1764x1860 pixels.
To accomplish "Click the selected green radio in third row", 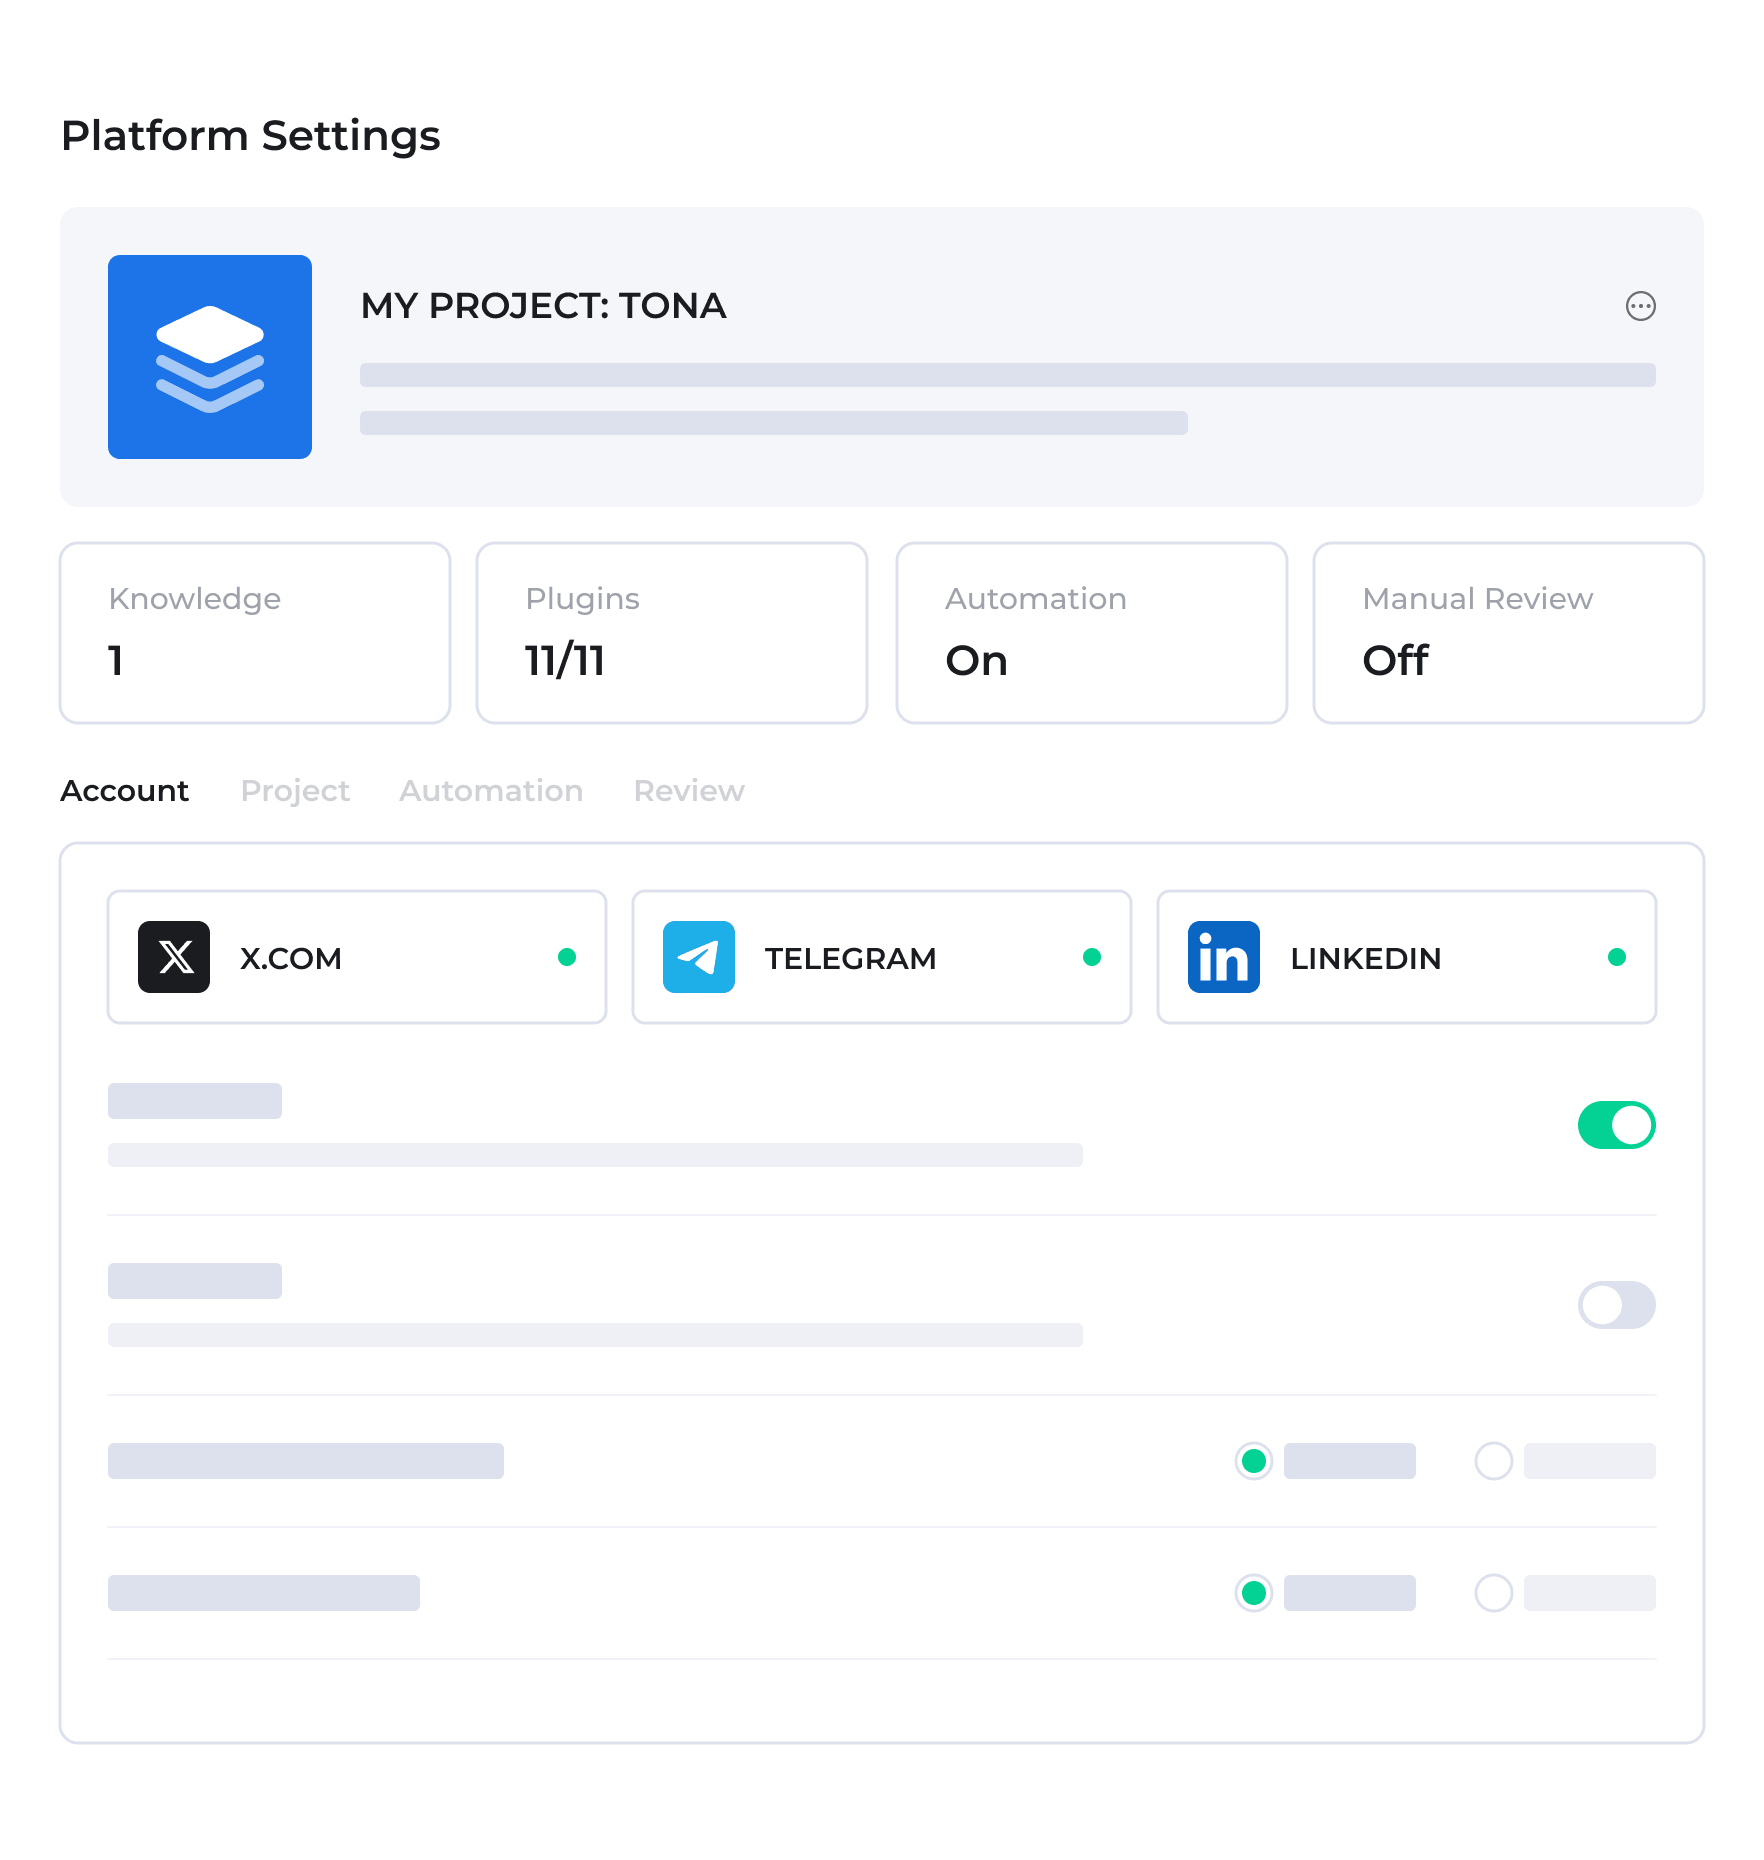I will point(1254,1461).
